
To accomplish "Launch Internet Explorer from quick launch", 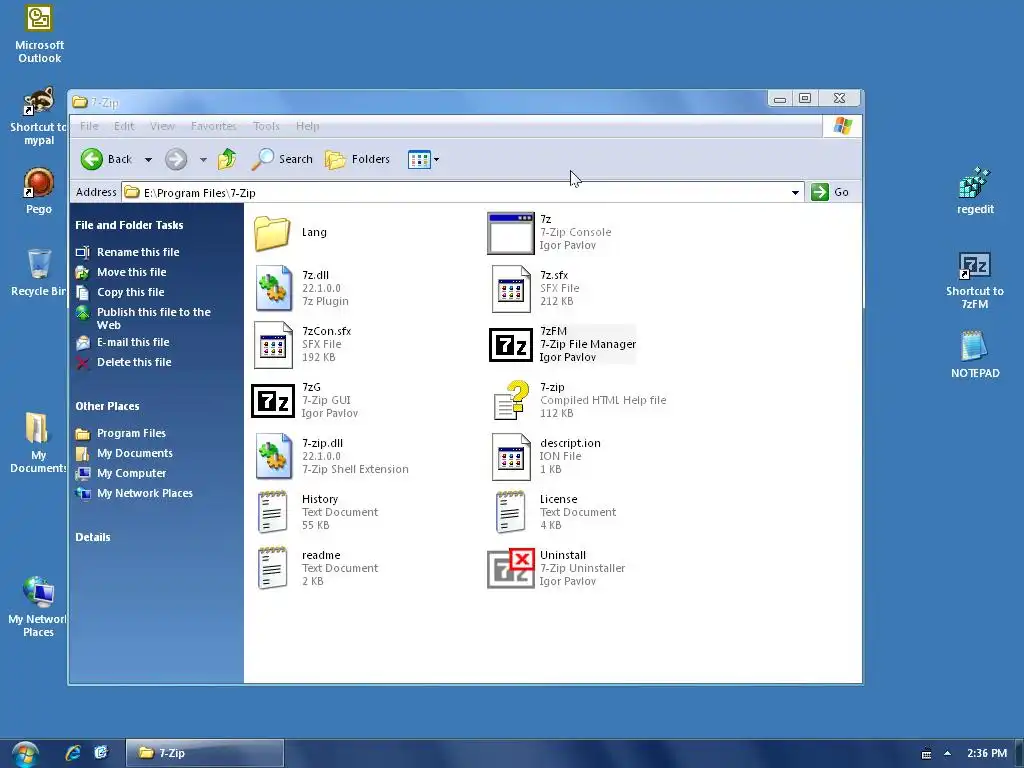I will [x=73, y=753].
